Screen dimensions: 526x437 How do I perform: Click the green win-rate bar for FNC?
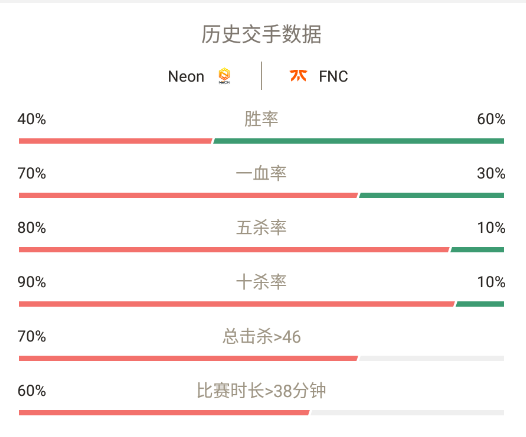[359, 141]
